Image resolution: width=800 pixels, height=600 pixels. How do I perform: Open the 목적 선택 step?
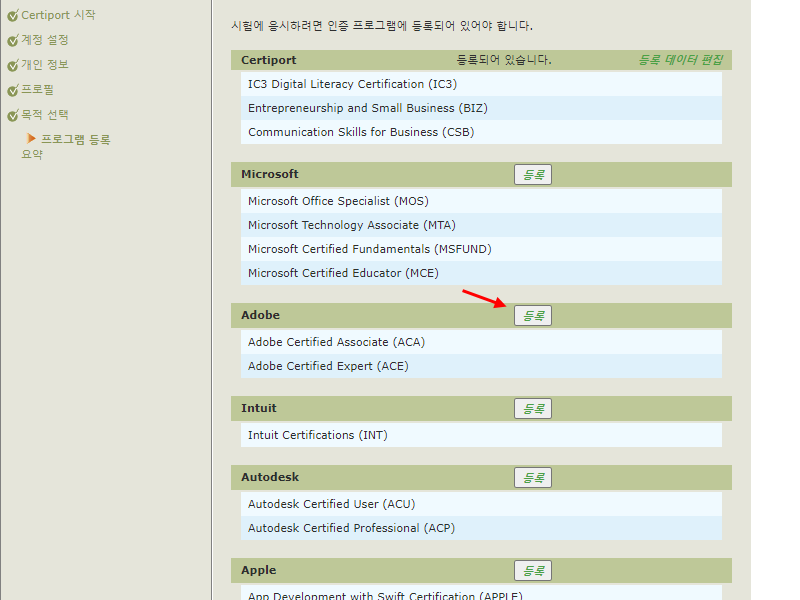pos(45,114)
